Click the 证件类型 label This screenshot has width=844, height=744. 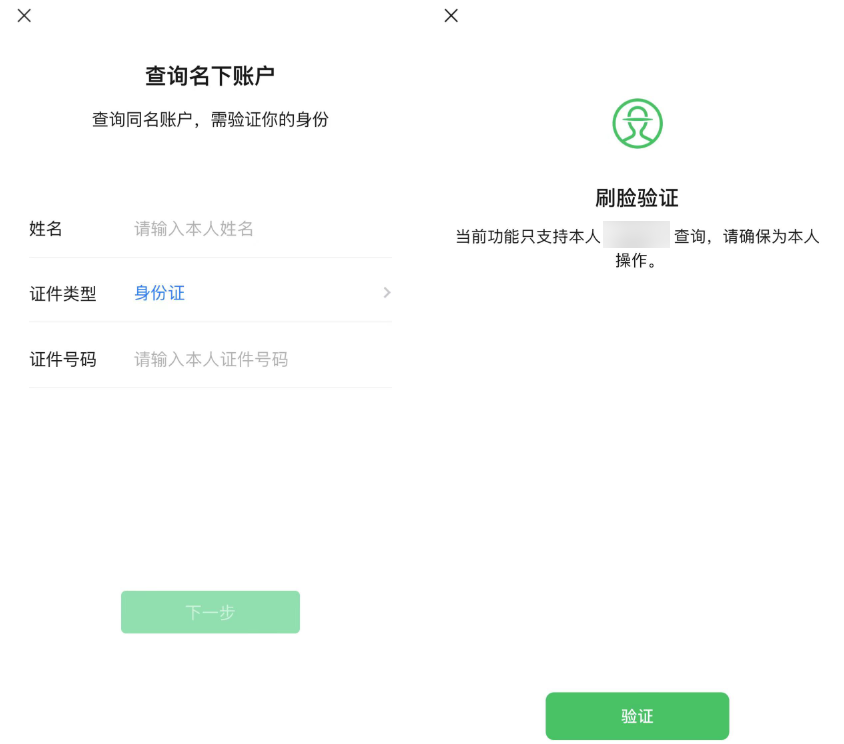click(63, 294)
